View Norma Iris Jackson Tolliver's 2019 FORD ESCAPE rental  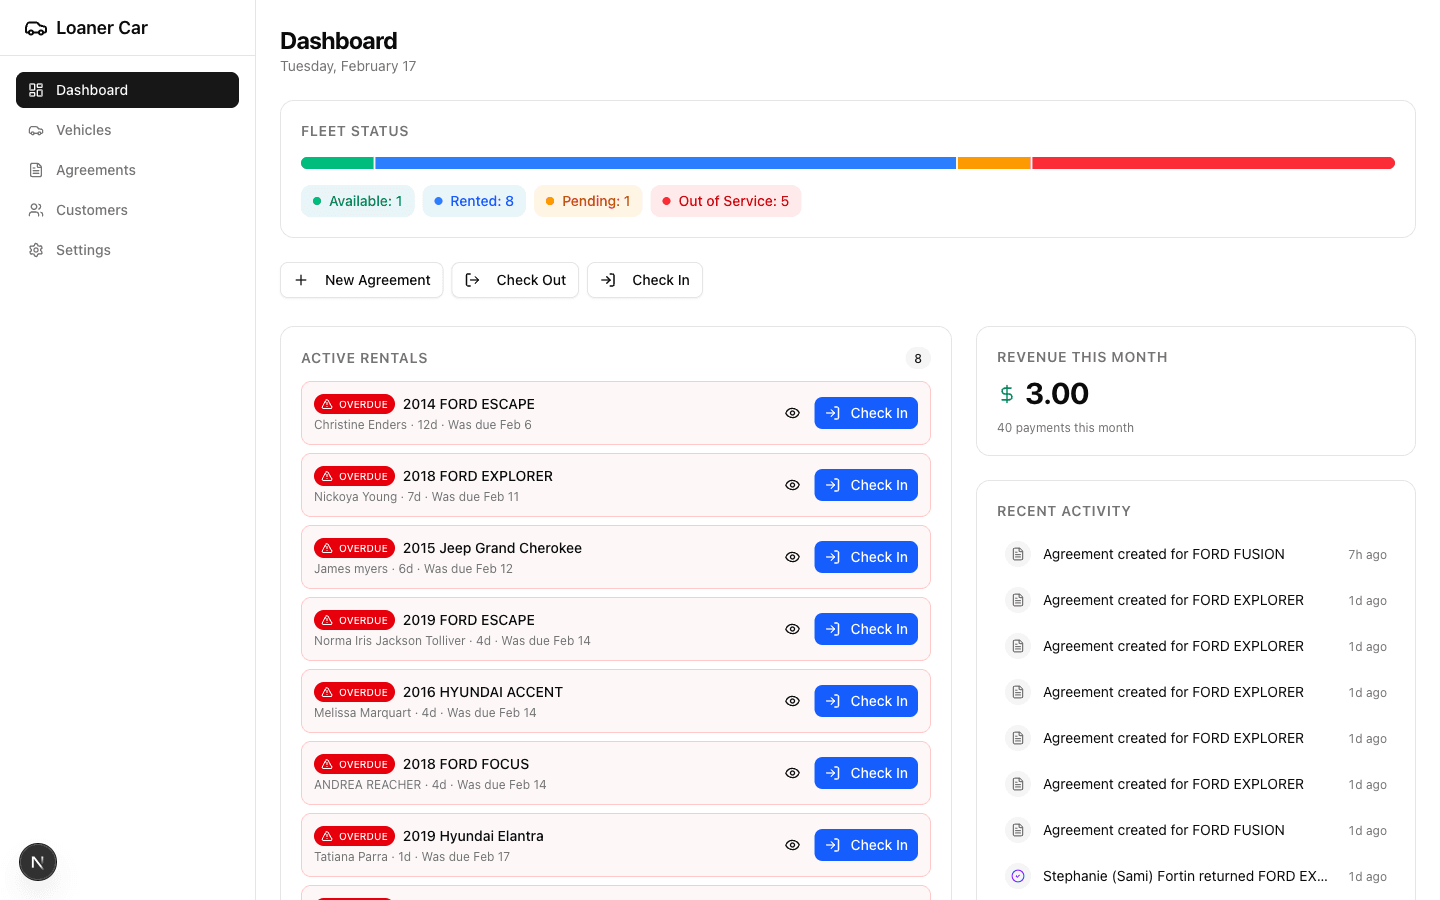[792, 629]
